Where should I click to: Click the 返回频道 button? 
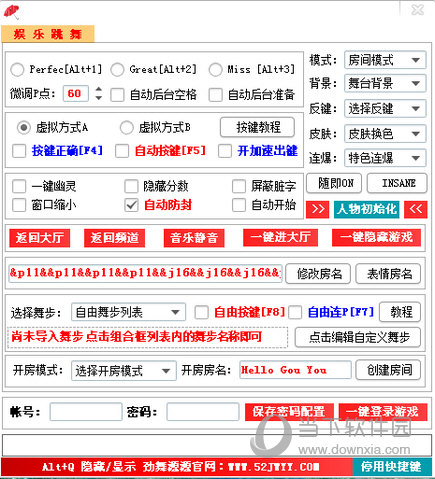pyautogui.click(x=114, y=238)
